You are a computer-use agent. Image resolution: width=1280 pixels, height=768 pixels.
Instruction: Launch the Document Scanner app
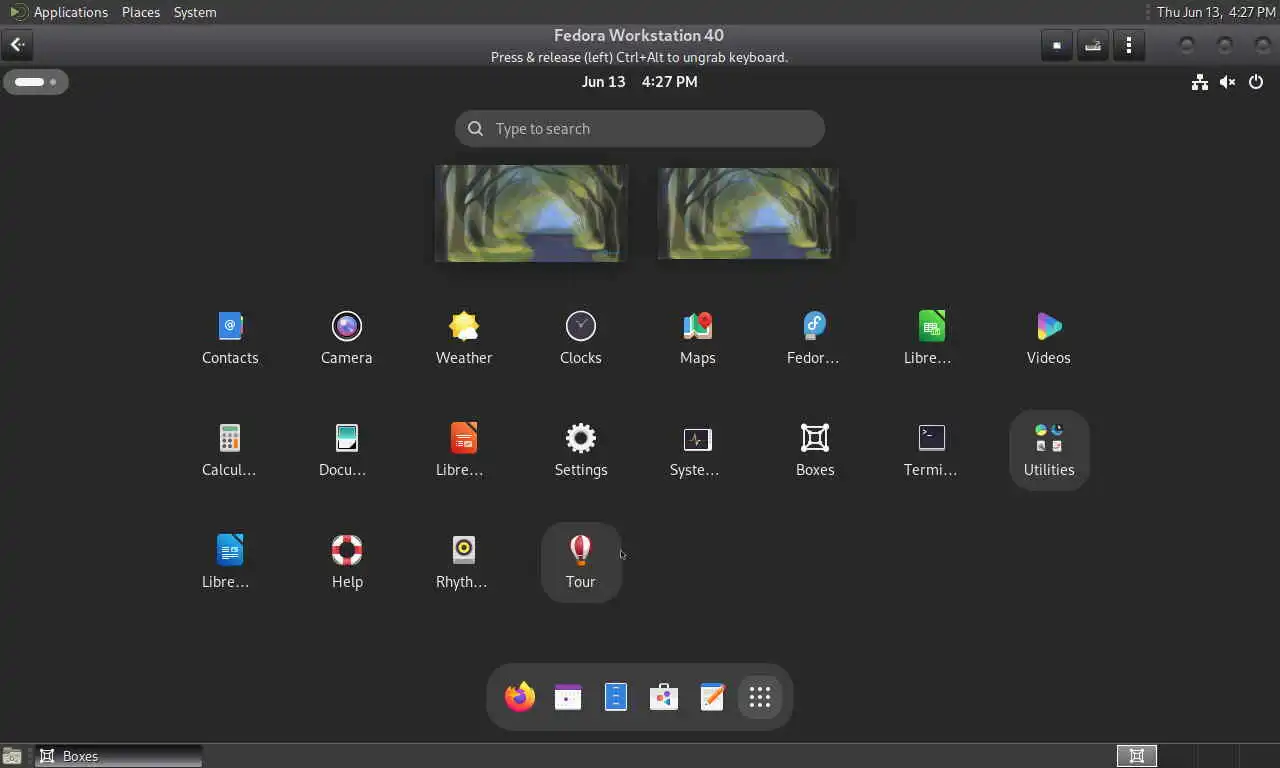tap(347, 449)
